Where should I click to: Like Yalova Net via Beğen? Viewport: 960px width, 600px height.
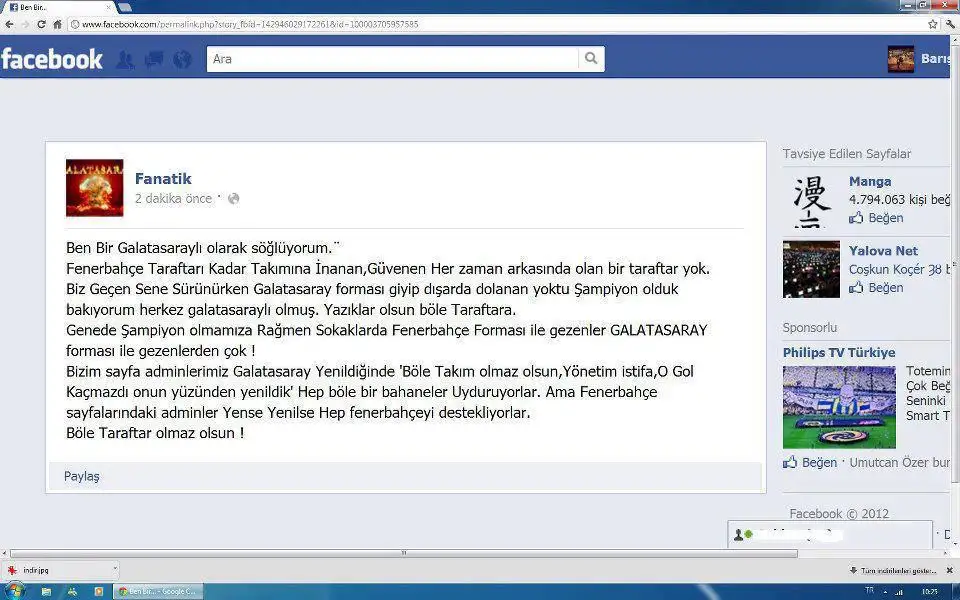885,287
